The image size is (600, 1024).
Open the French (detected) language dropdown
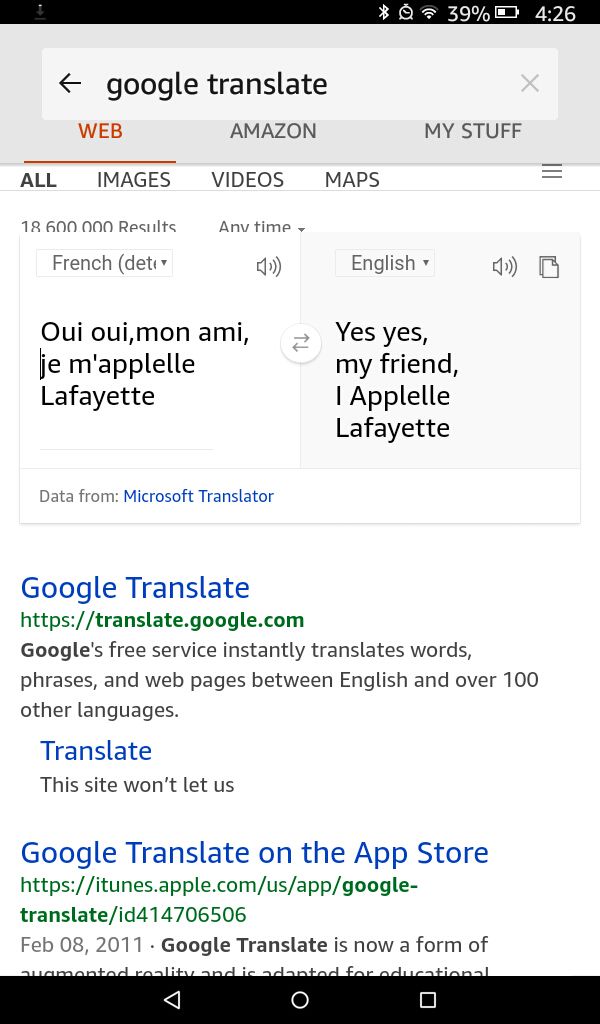(104, 263)
